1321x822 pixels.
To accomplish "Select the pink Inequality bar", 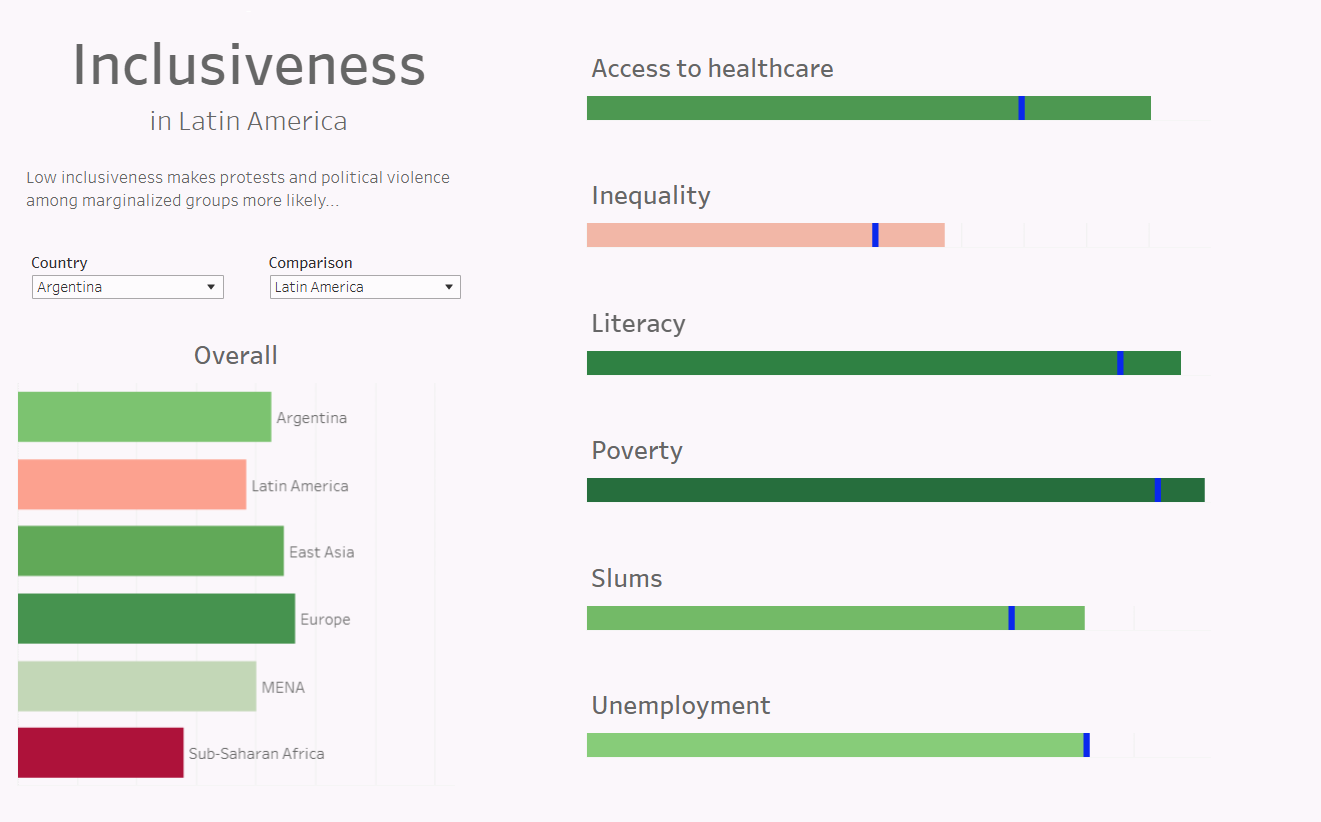I will pyautogui.click(x=730, y=235).
